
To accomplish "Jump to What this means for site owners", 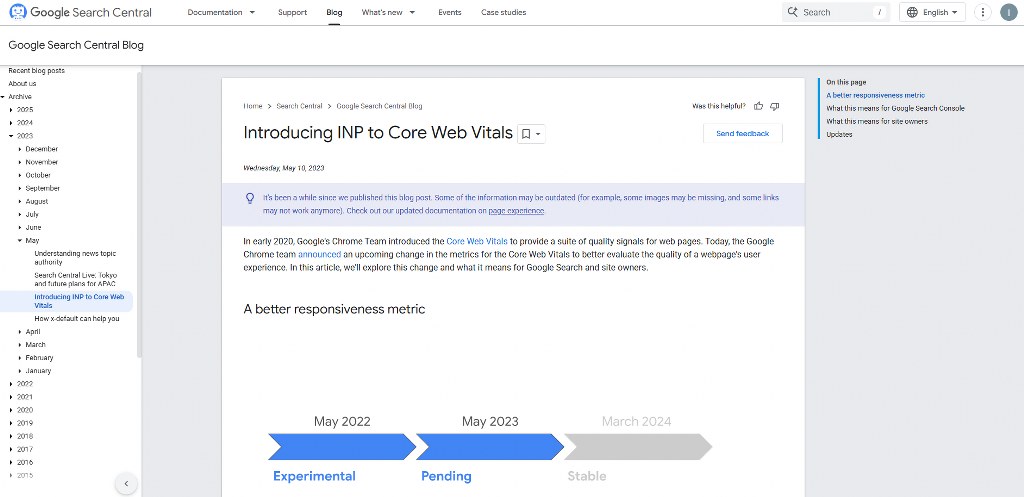I will point(876,121).
